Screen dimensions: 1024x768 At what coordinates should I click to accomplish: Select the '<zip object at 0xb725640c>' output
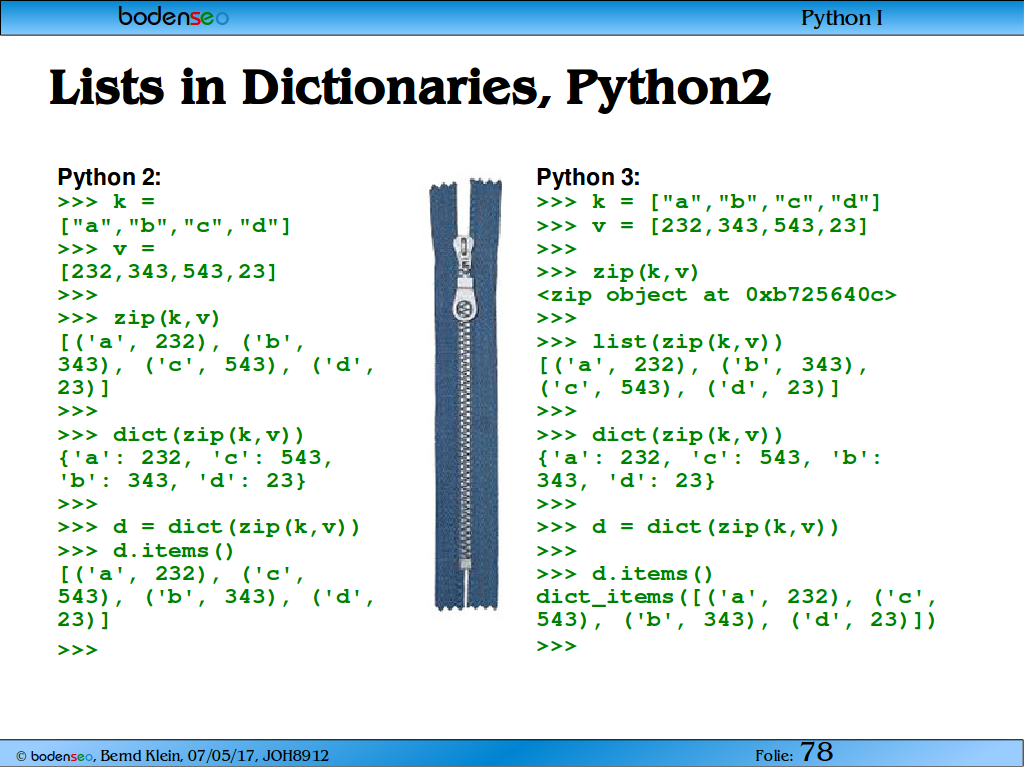716,295
